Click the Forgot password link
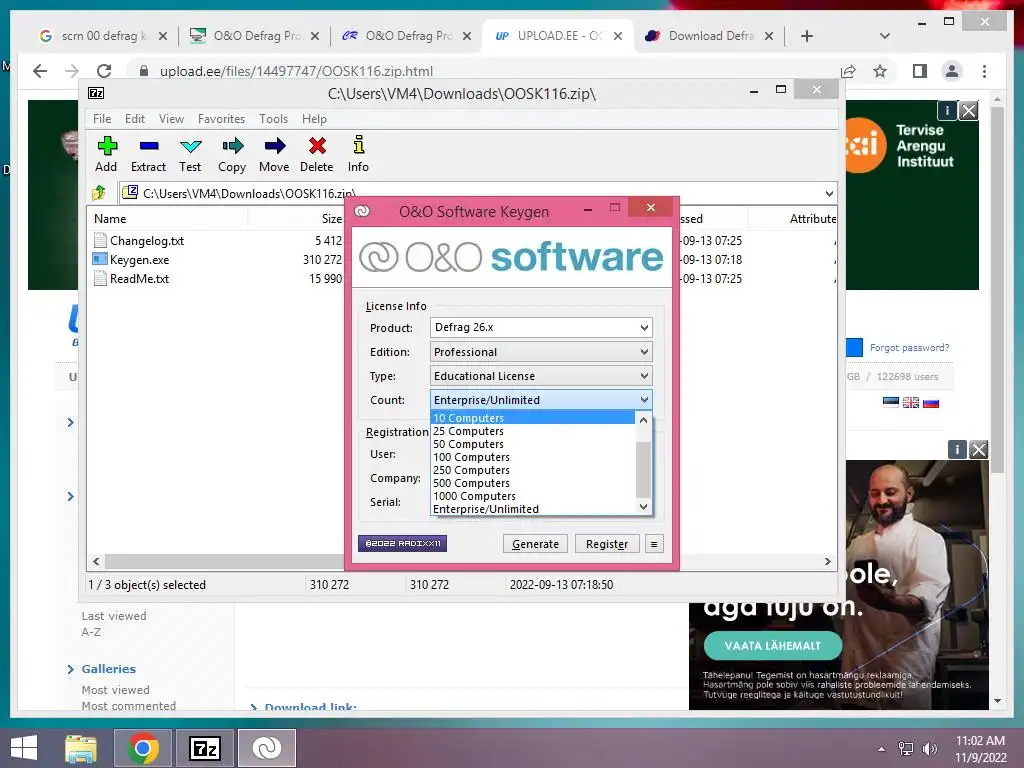 pyautogui.click(x=909, y=347)
